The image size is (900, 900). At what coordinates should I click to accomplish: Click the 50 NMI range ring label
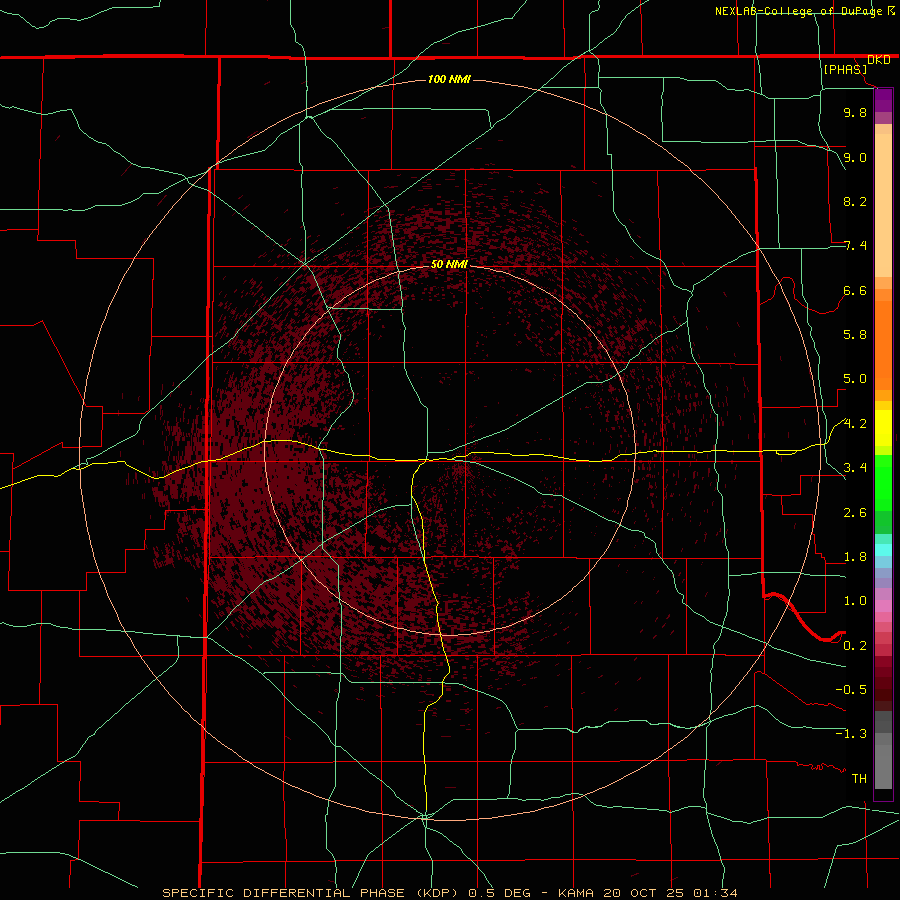[449, 264]
